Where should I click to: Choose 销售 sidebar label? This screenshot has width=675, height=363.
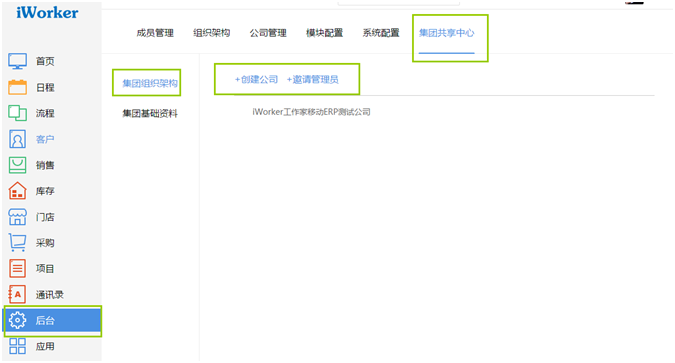[x=45, y=165]
